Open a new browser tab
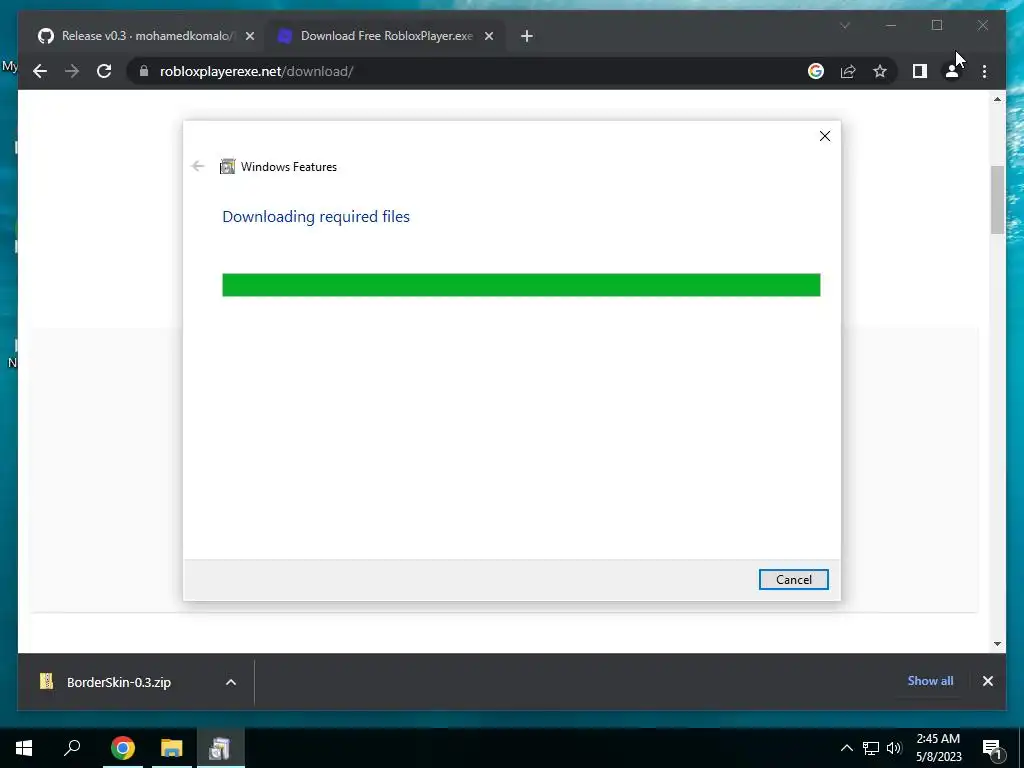This screenshot has width=1024, height=768. (x=527, y=36)
